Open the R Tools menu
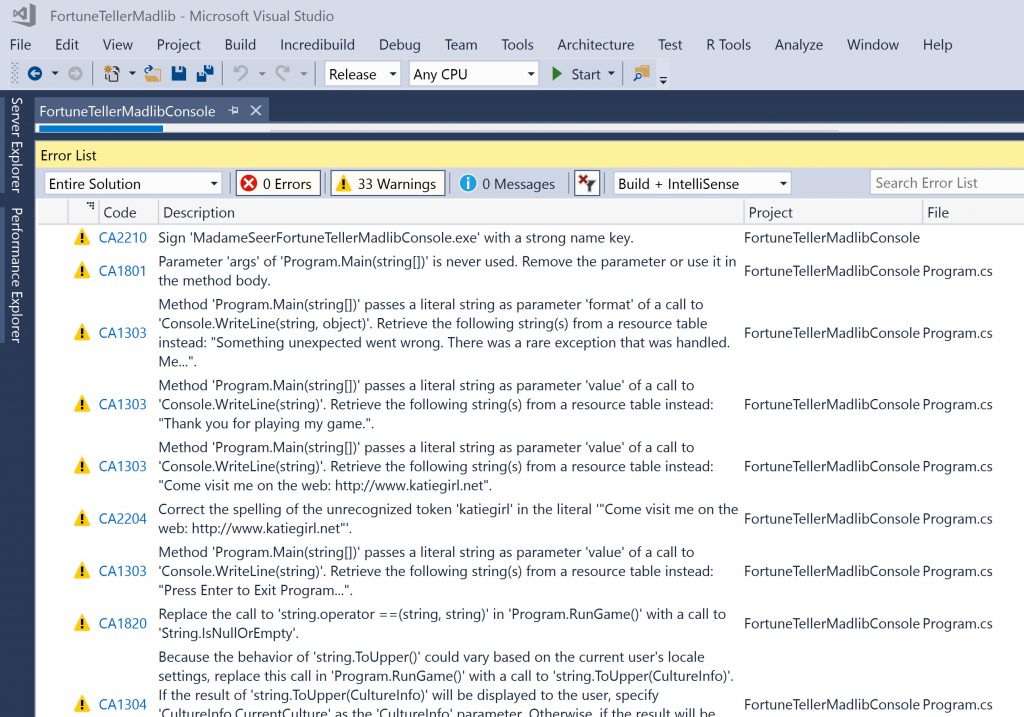 click(728, 44)
